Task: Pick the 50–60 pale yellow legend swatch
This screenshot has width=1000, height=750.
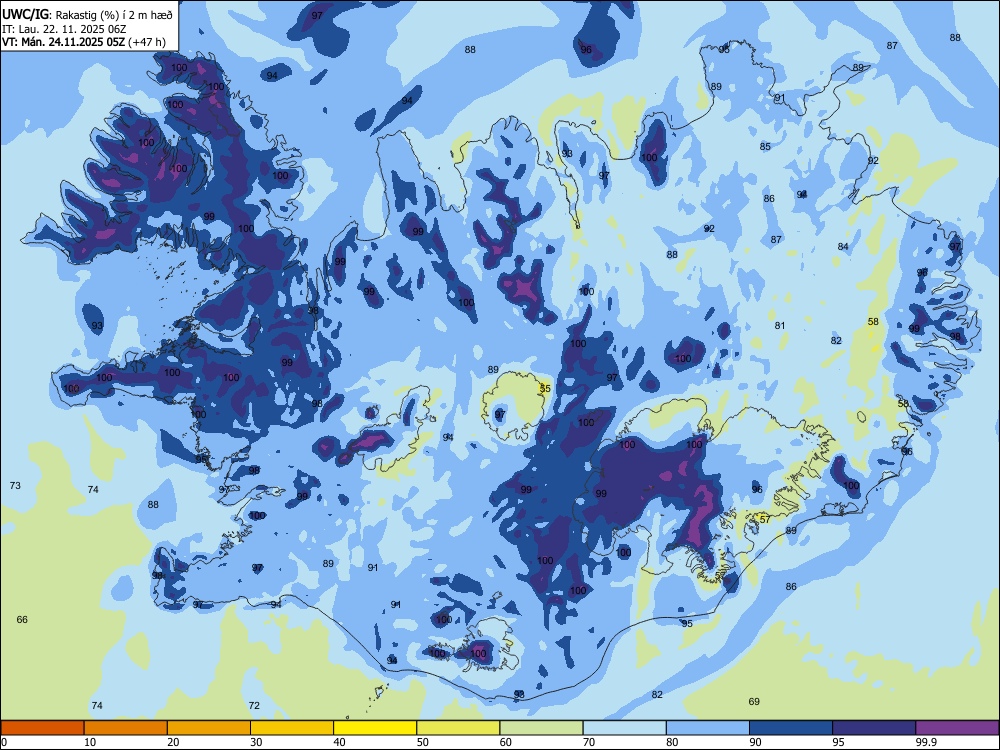Action: 458,728
